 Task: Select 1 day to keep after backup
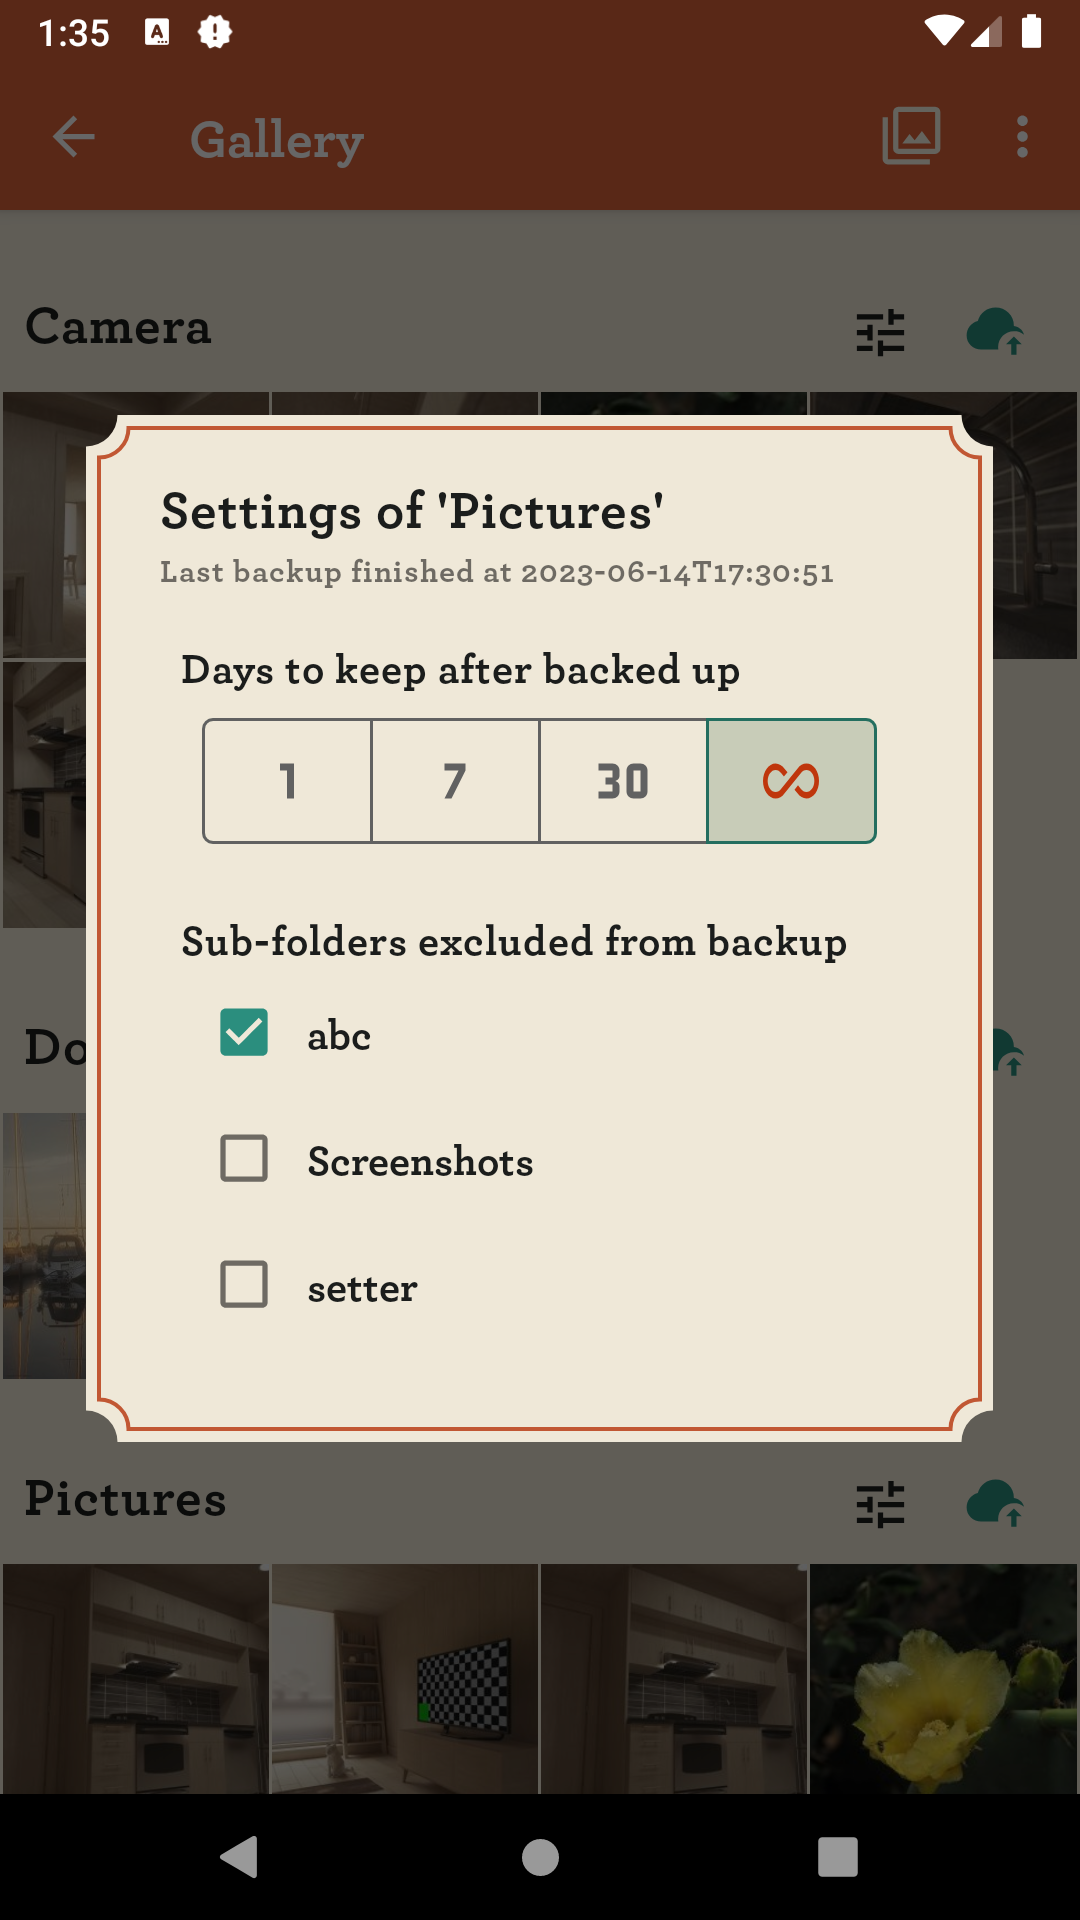coord(288,781)
